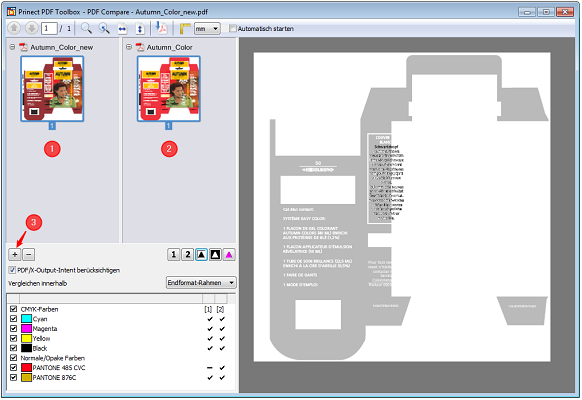Screen dimensions: 582x400
Task: Click the fit-to-width icon
Action: pyautogui.click(x=122, y=29)
